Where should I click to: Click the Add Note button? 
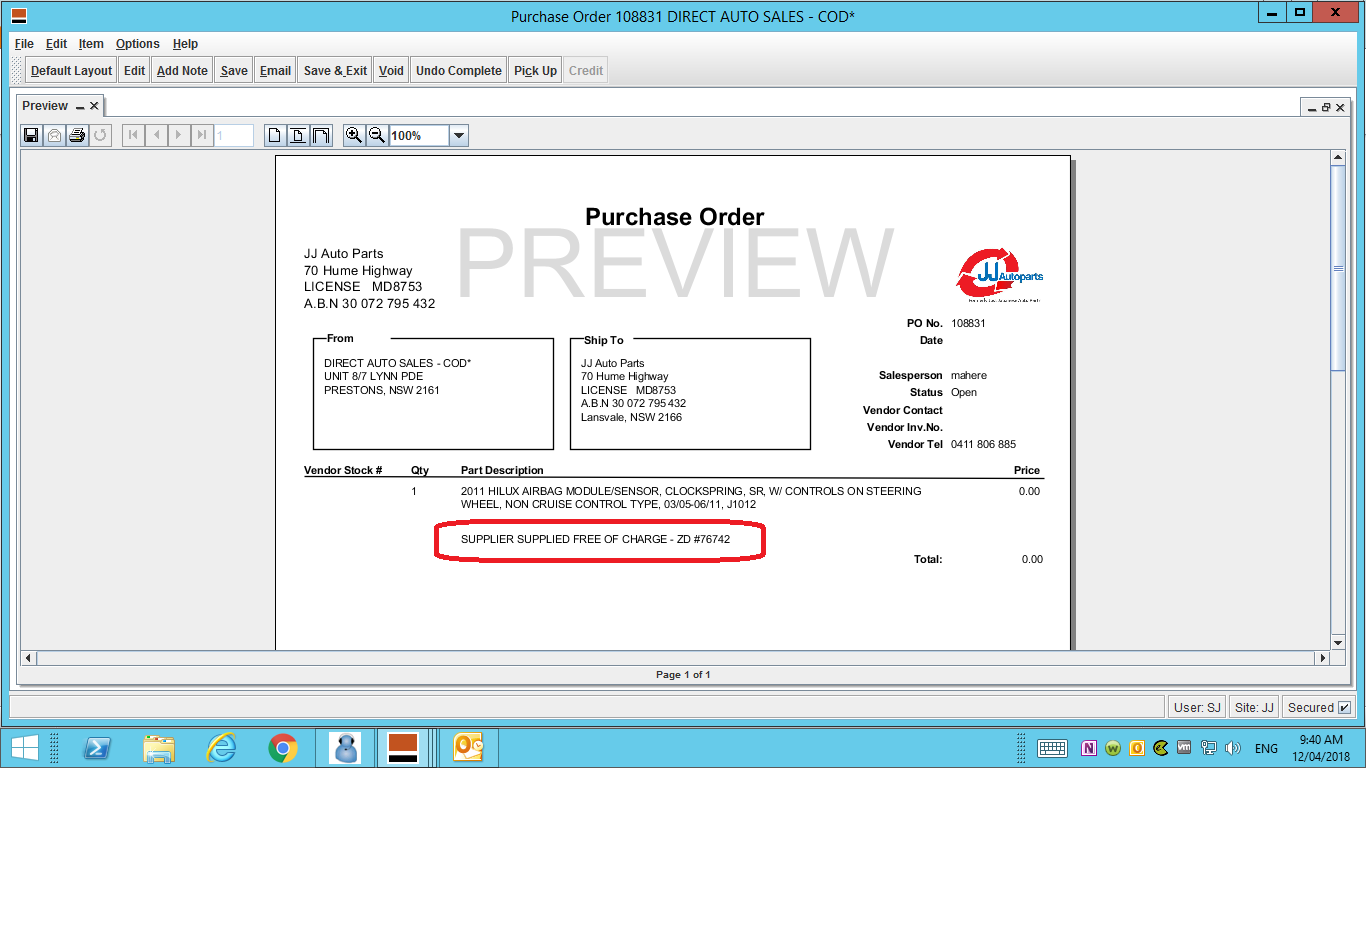coord(182,70)
